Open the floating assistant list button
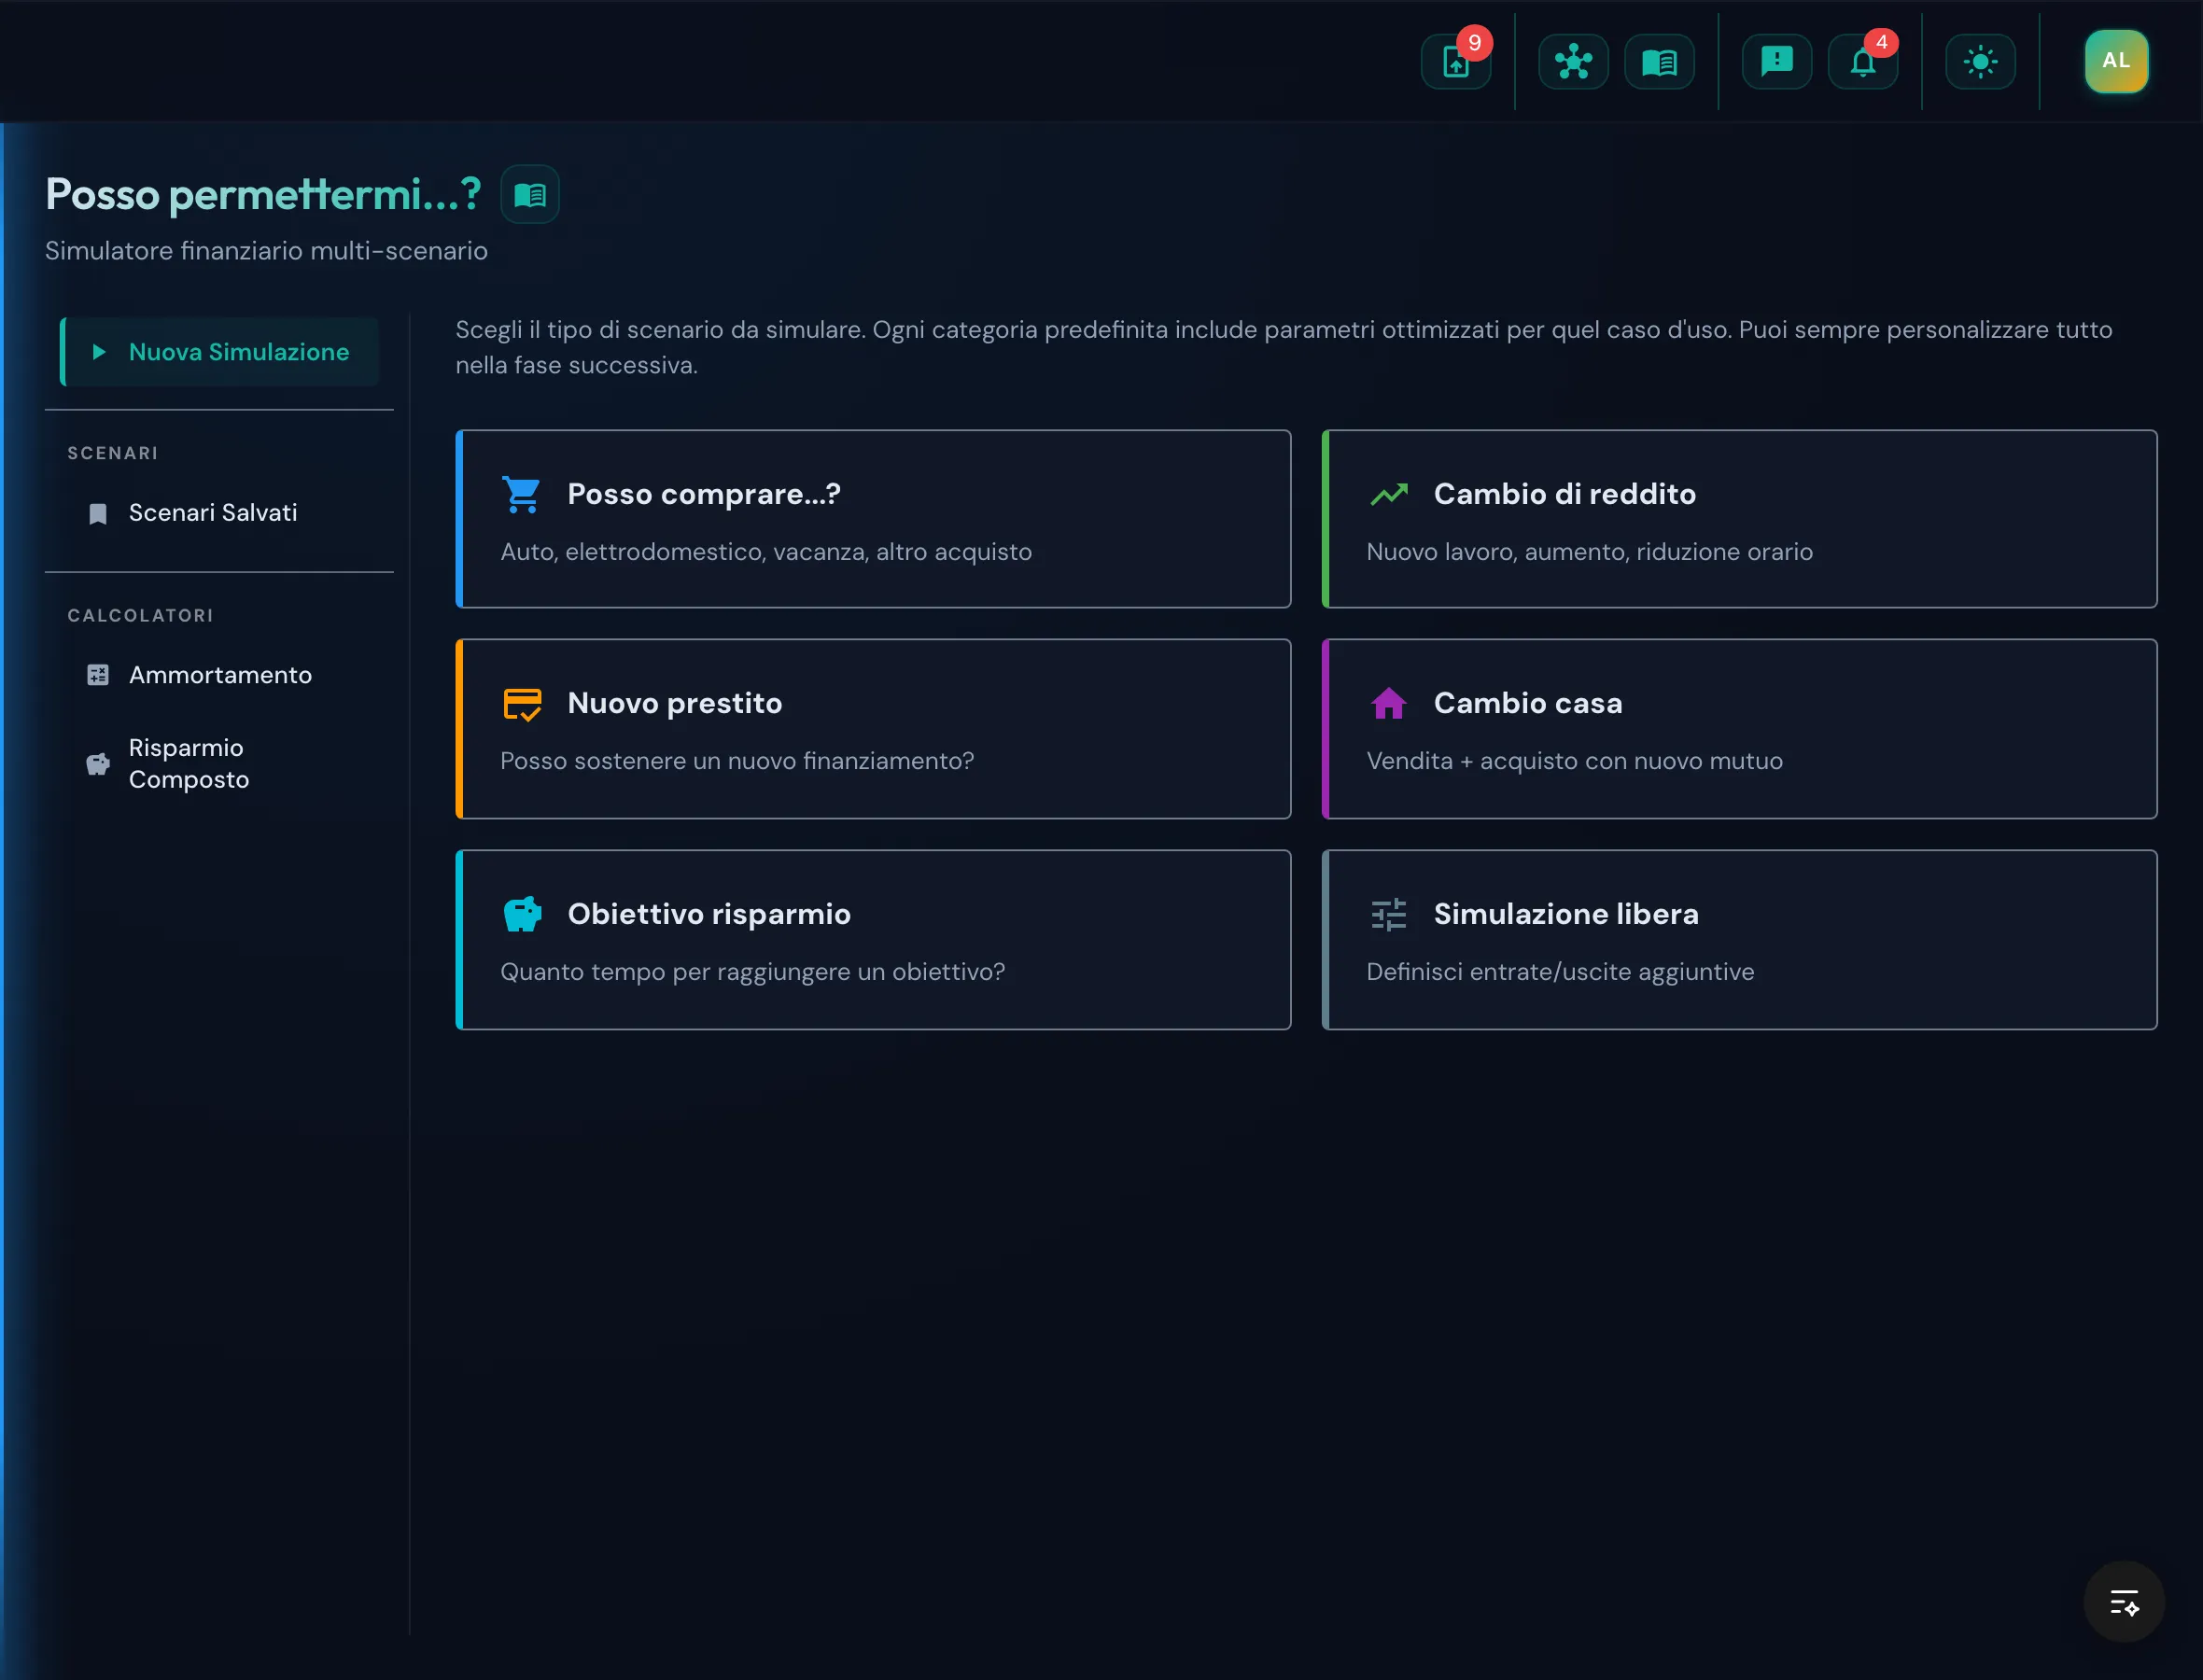The image size is (2203, 1680). [x=2124, y=1602]
